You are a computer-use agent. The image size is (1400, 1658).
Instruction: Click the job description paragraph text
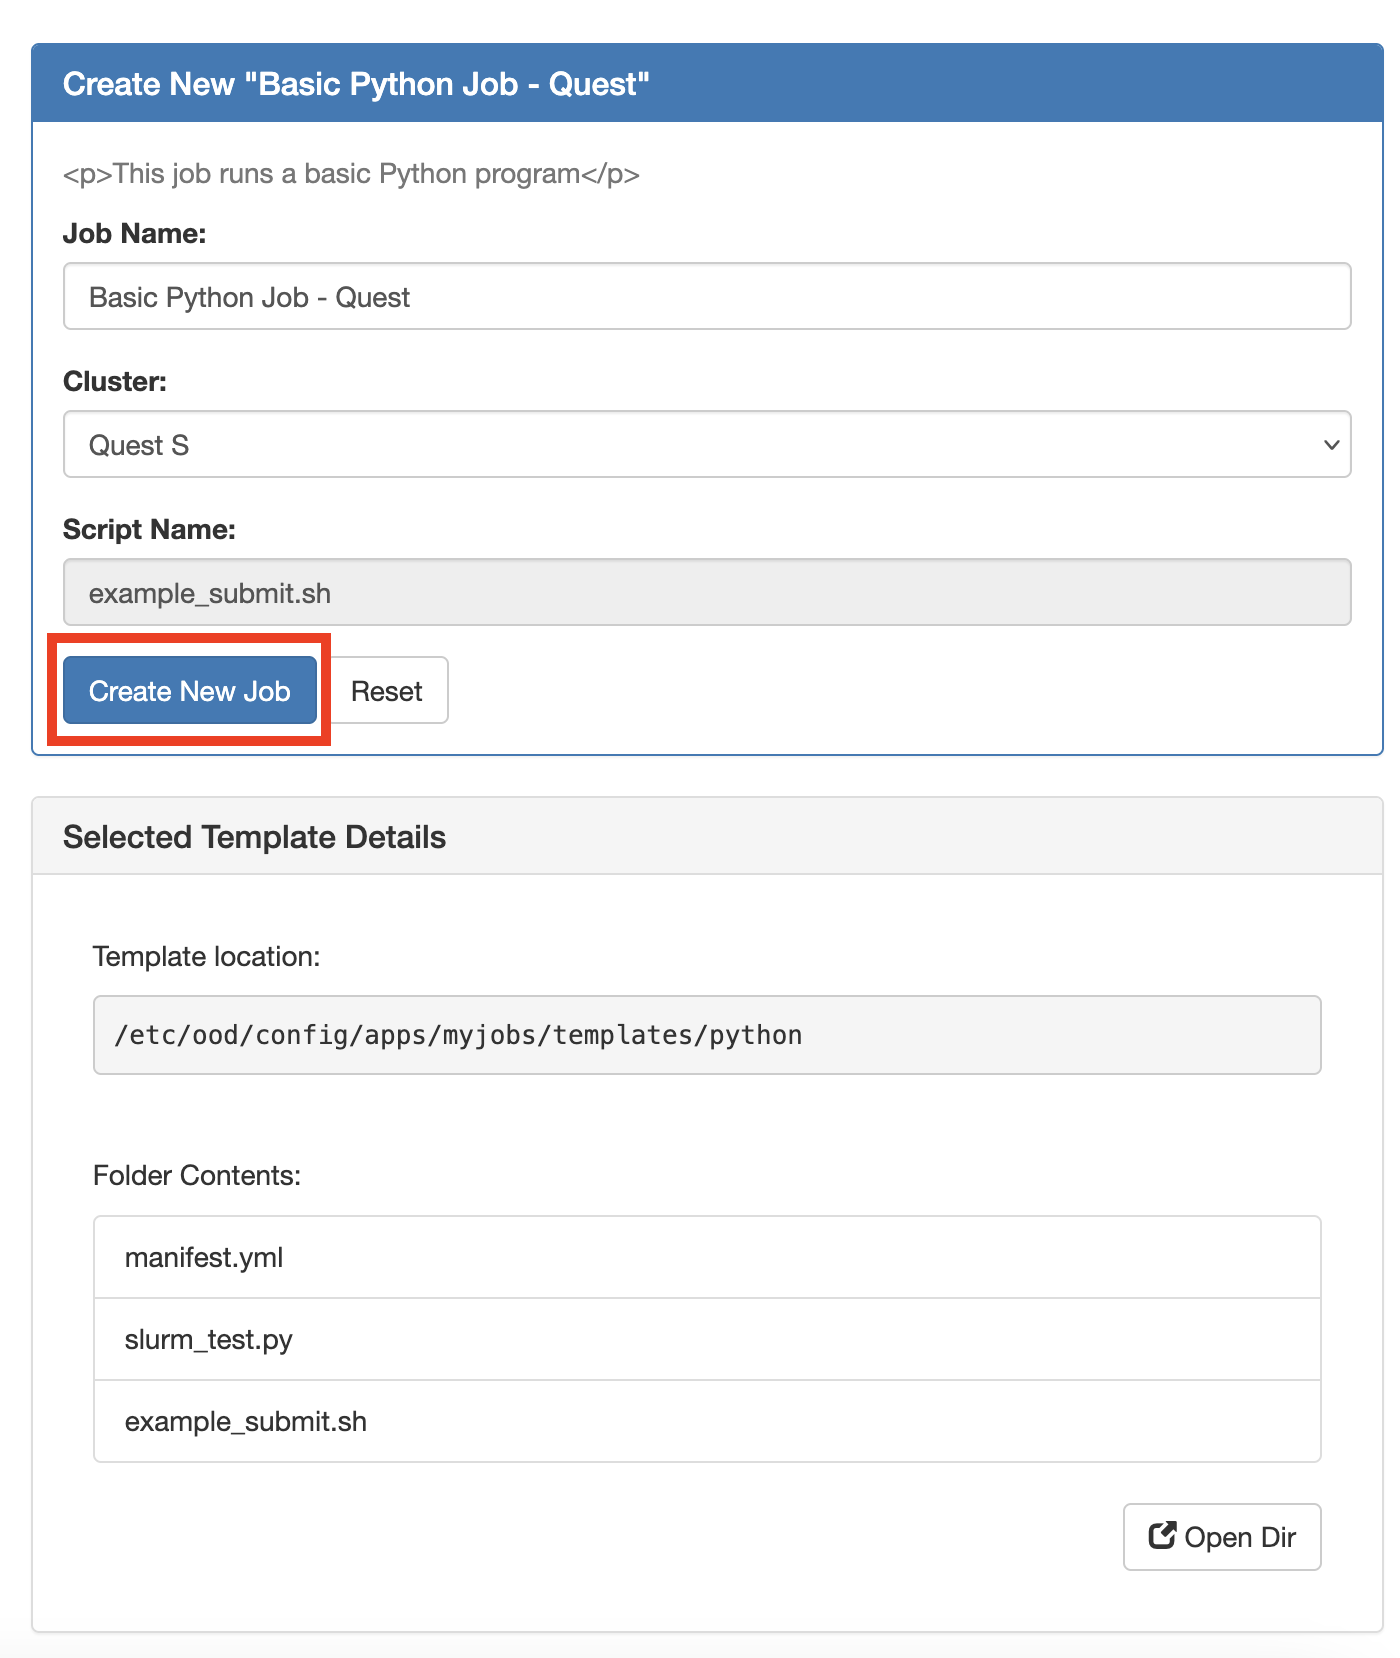tap(351, 174)
